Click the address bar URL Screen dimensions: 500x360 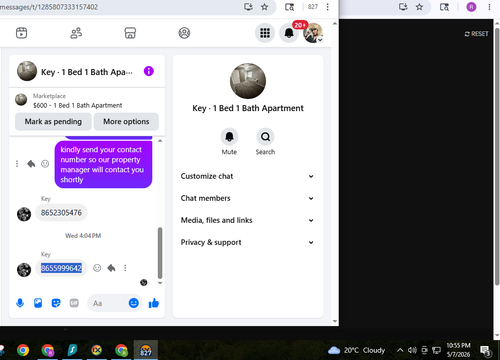pyautogui.click(x=49, y=7)
